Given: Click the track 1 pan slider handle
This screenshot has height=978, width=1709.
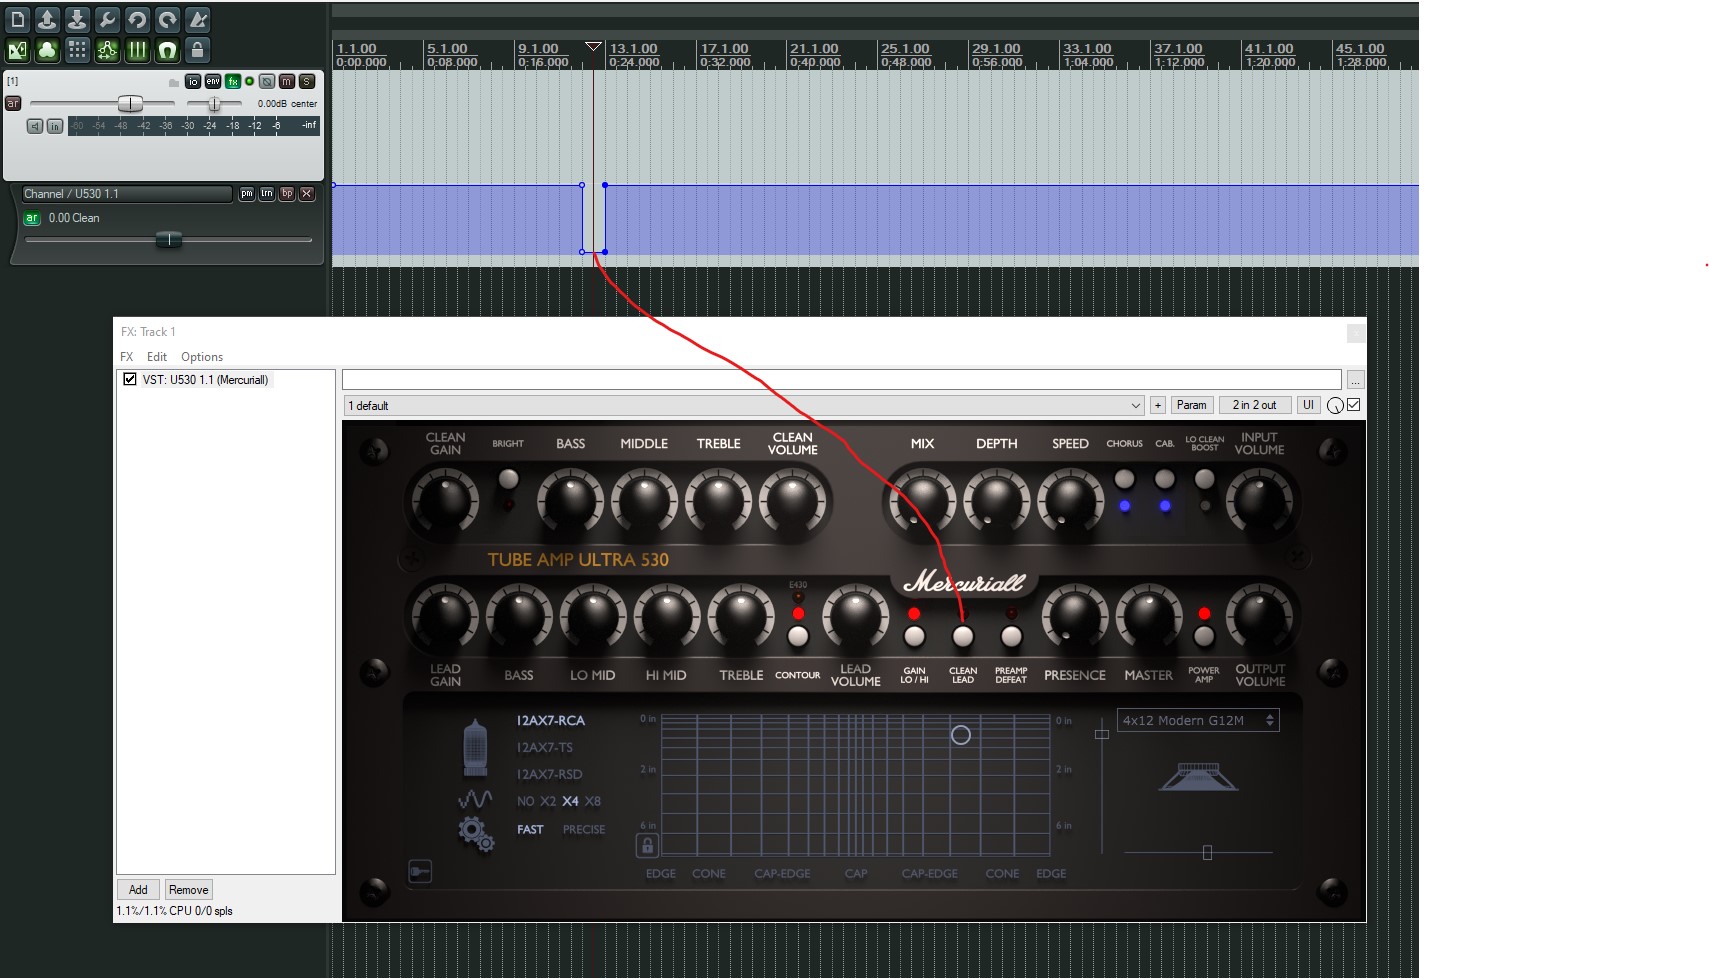Looking at the screenshot, I should click(214, 103).
